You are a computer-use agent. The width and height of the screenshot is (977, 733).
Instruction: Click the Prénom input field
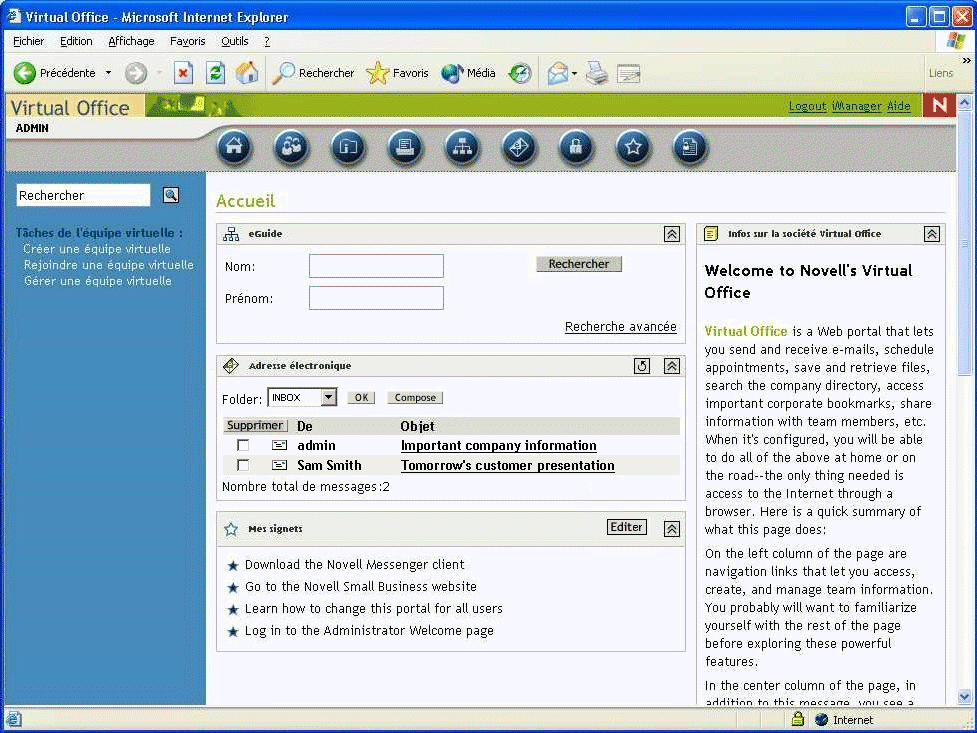click(x=376, y=298)
